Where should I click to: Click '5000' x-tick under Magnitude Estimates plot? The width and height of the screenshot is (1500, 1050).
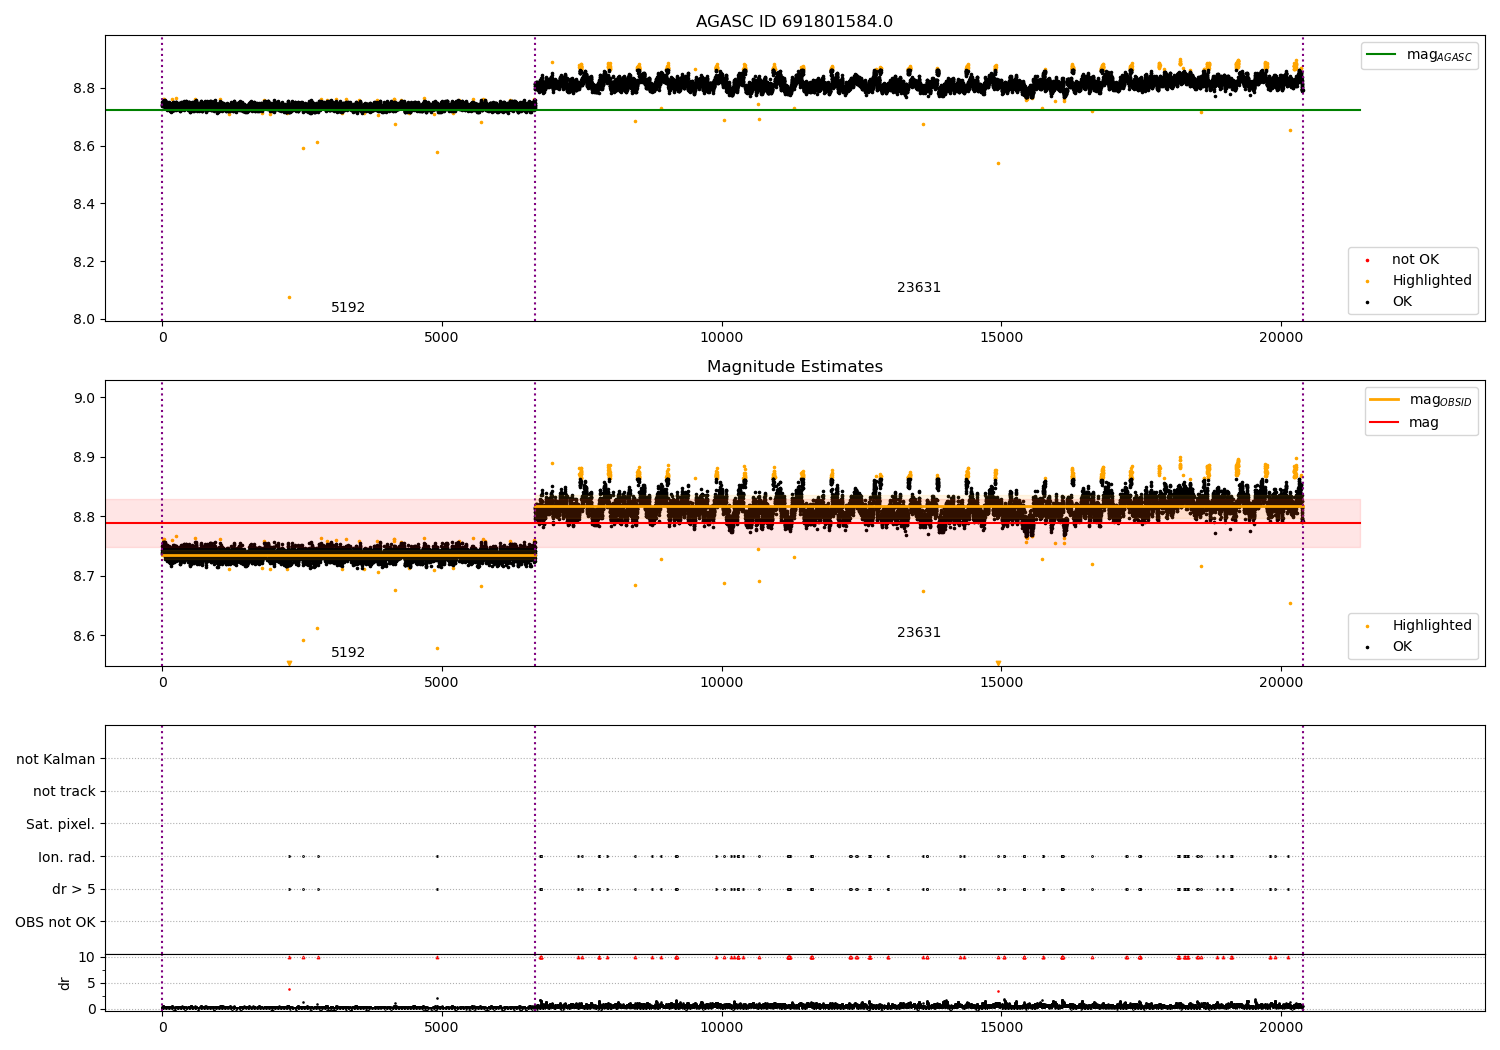(441, 683)
